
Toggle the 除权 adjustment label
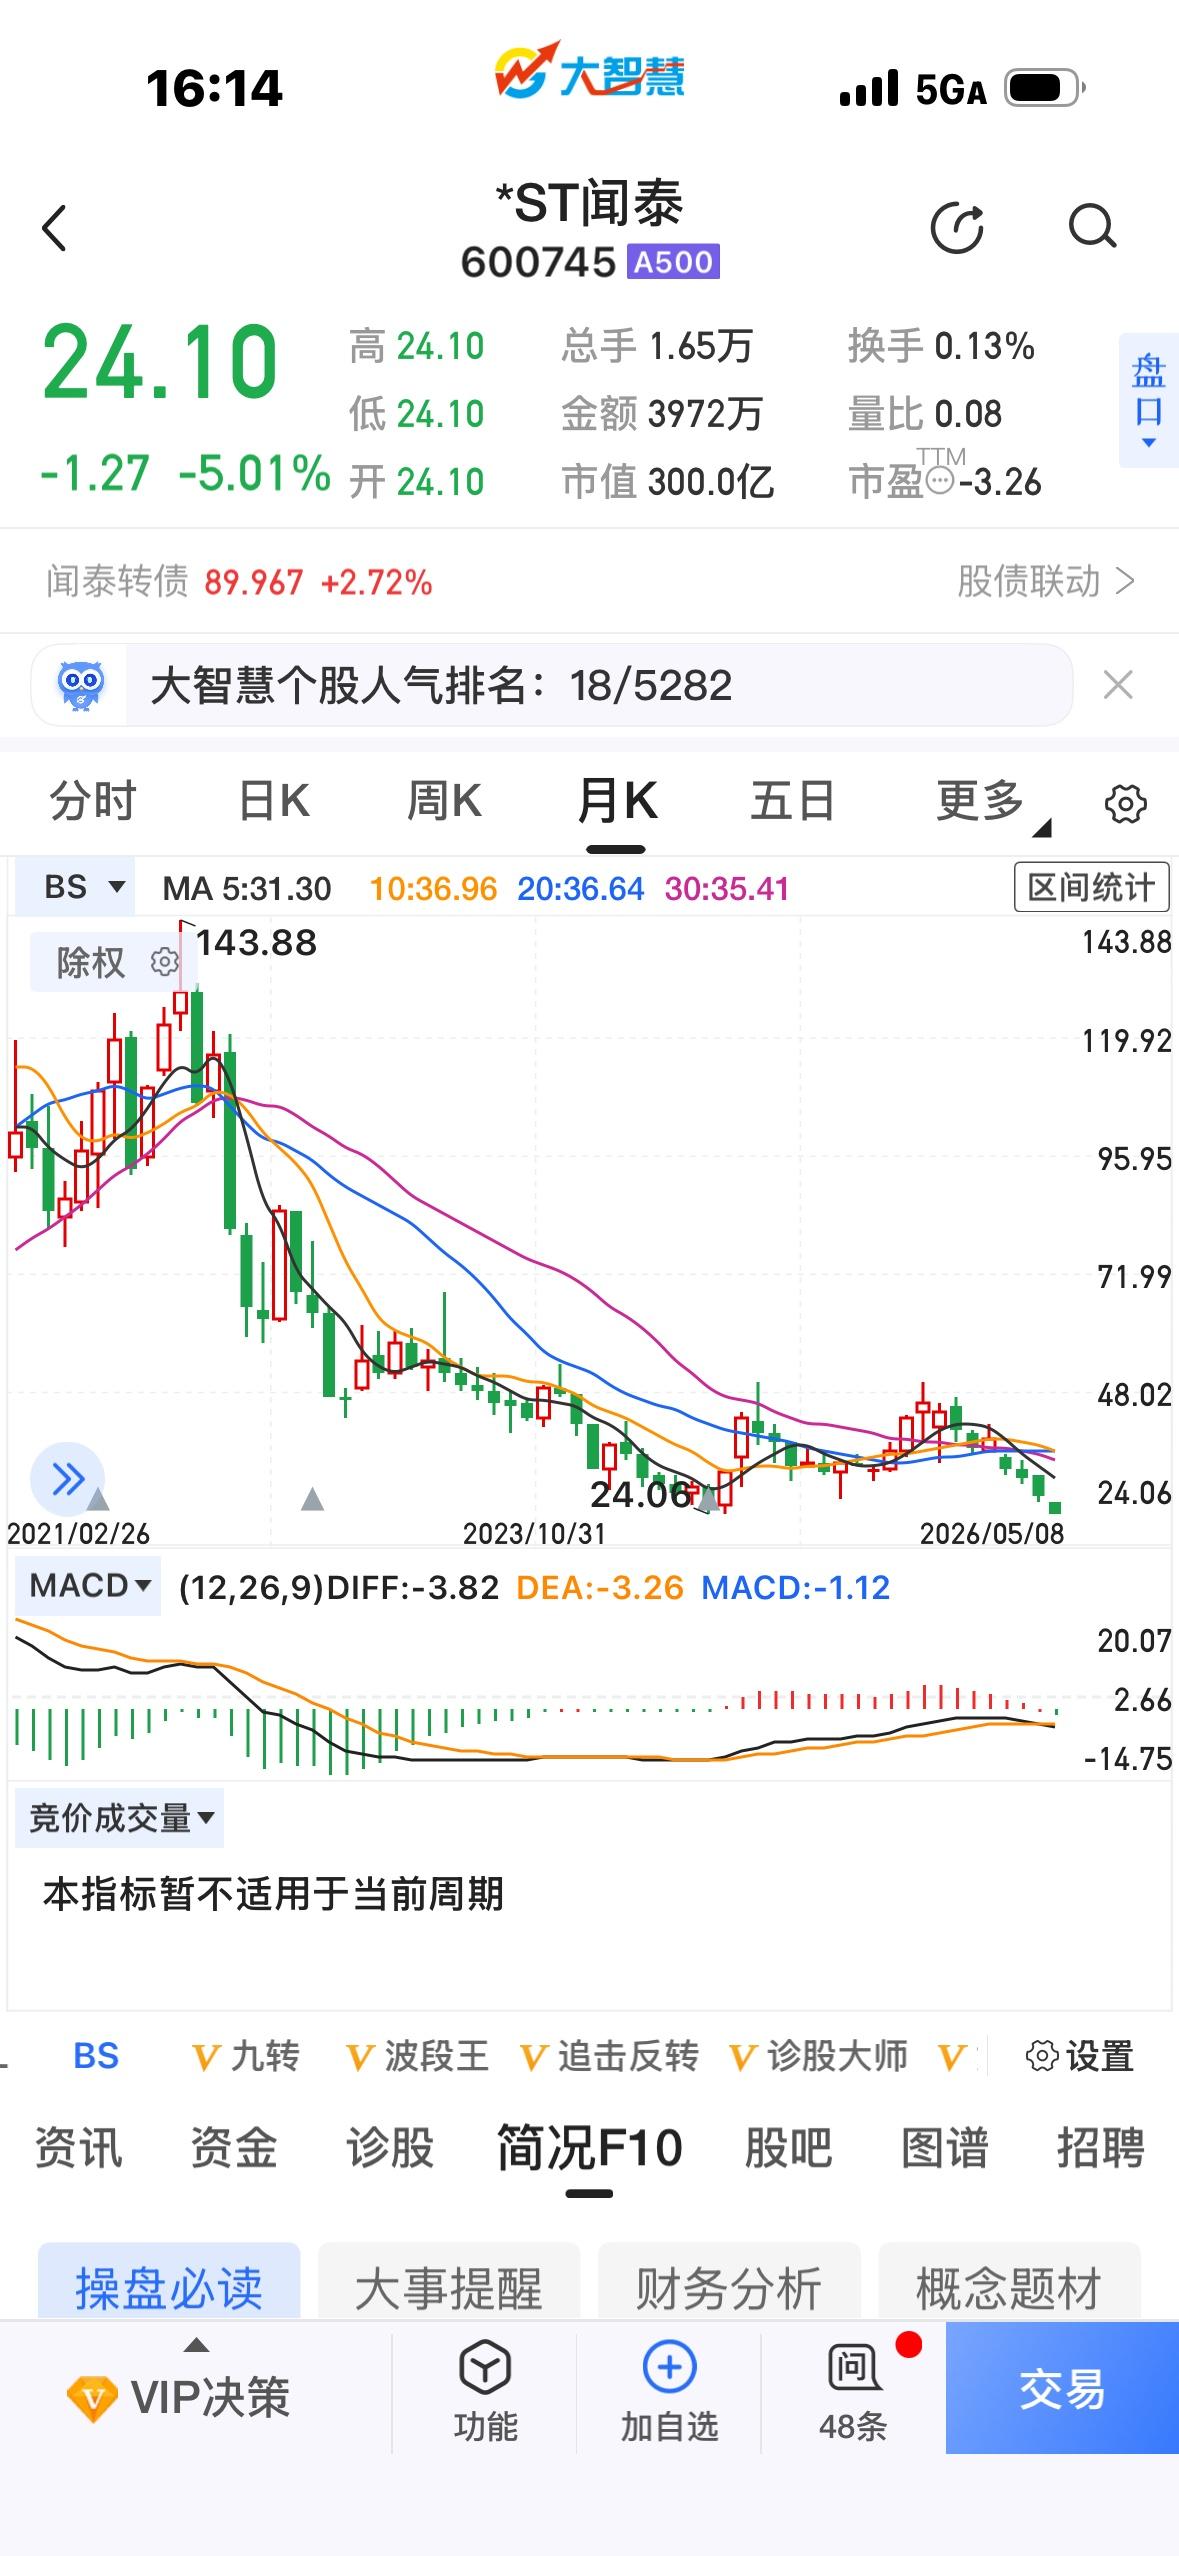pos(91,962)
